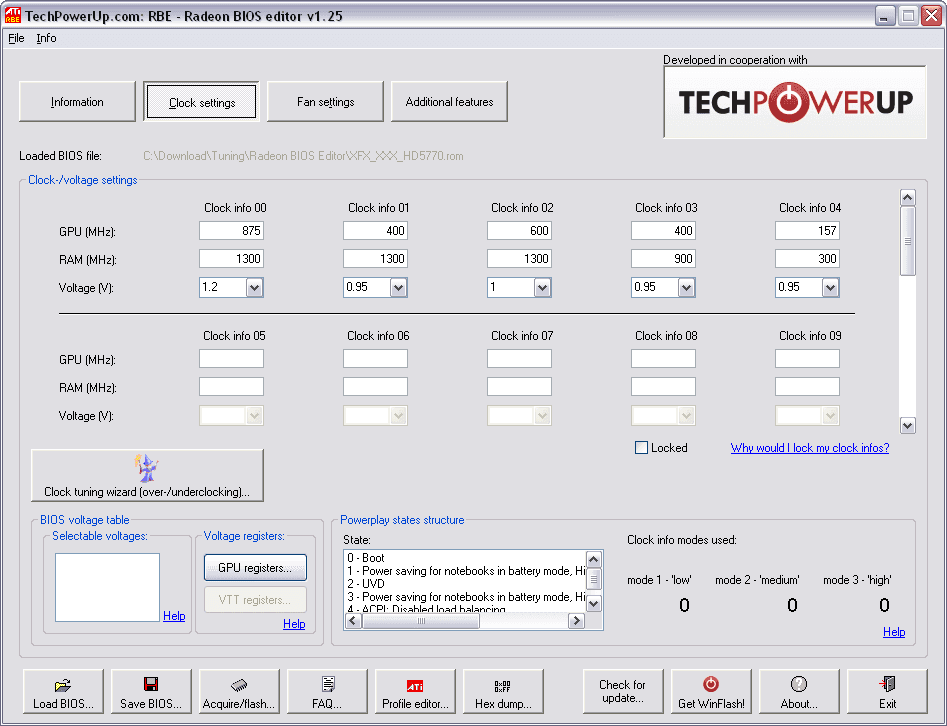Viewport: 947px width, 726px height.
Task: Click the Load BIOS folder icon button
Action: 63,691
